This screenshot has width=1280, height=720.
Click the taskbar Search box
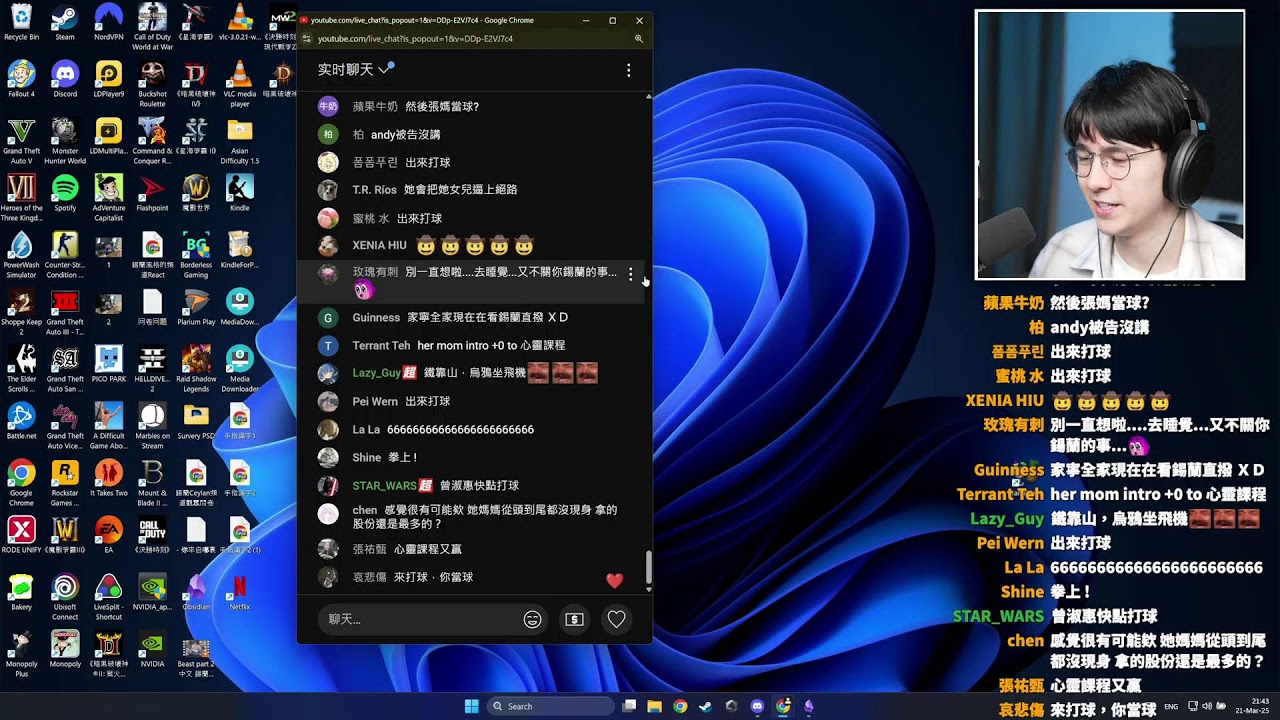[x=549, y=706]
